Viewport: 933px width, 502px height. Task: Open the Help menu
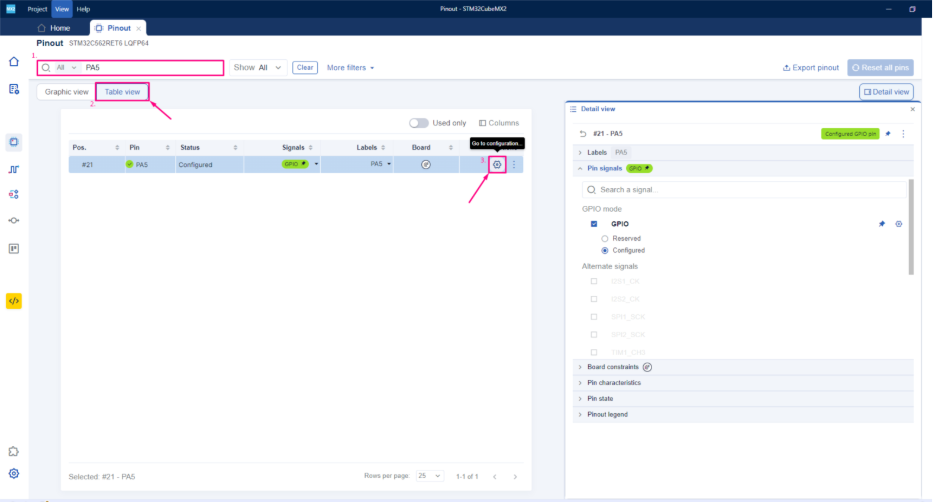click(x=83, y=9)
